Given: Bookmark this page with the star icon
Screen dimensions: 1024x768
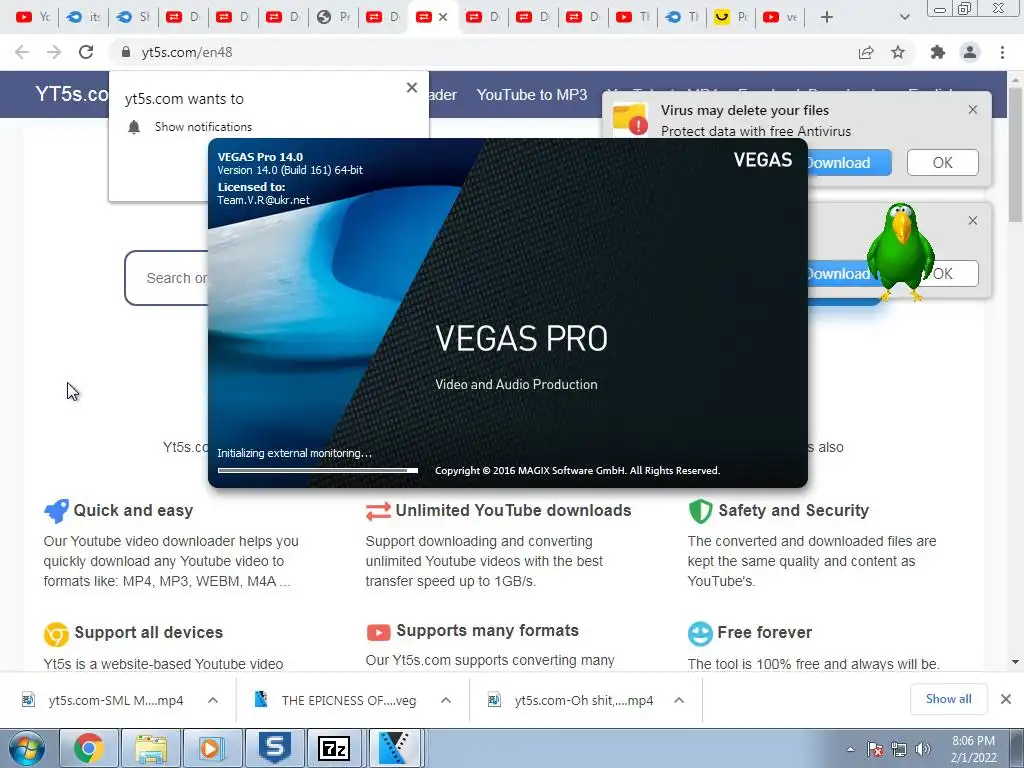Looking at the screenshot, I should tap(898, 52).
